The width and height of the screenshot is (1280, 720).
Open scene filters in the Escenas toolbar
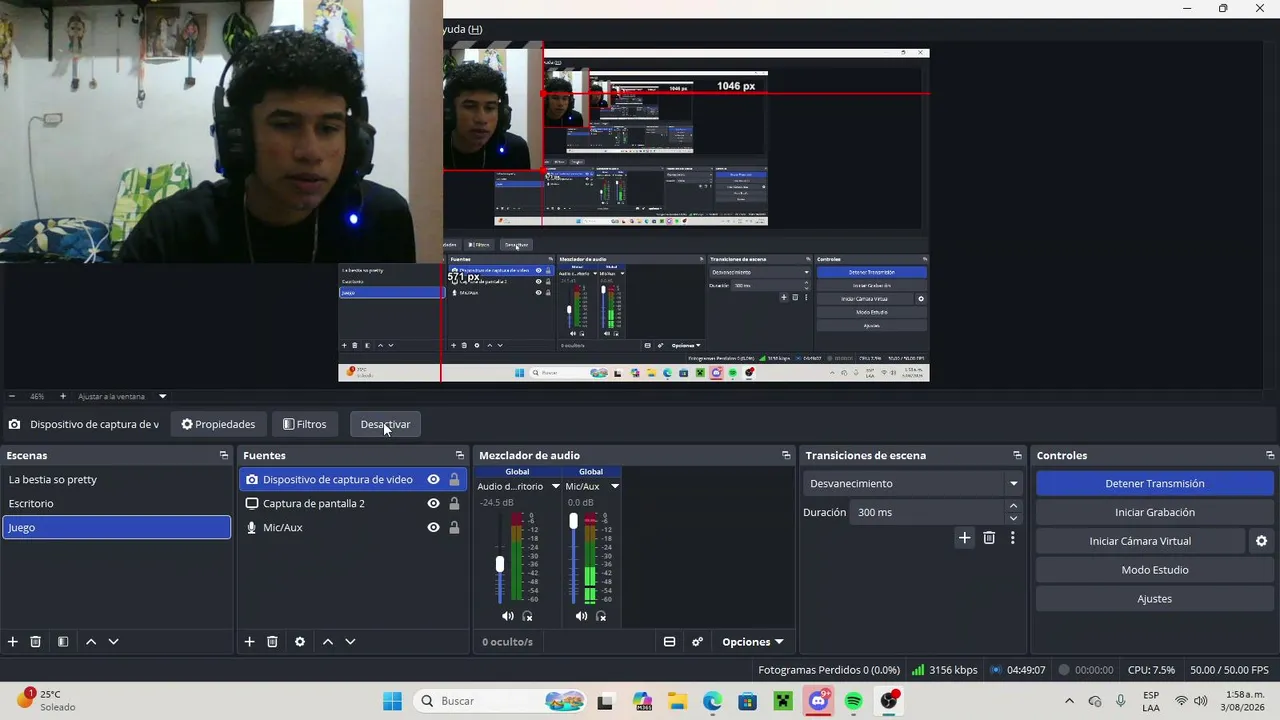pyautogui.click(x=63, y=642)
